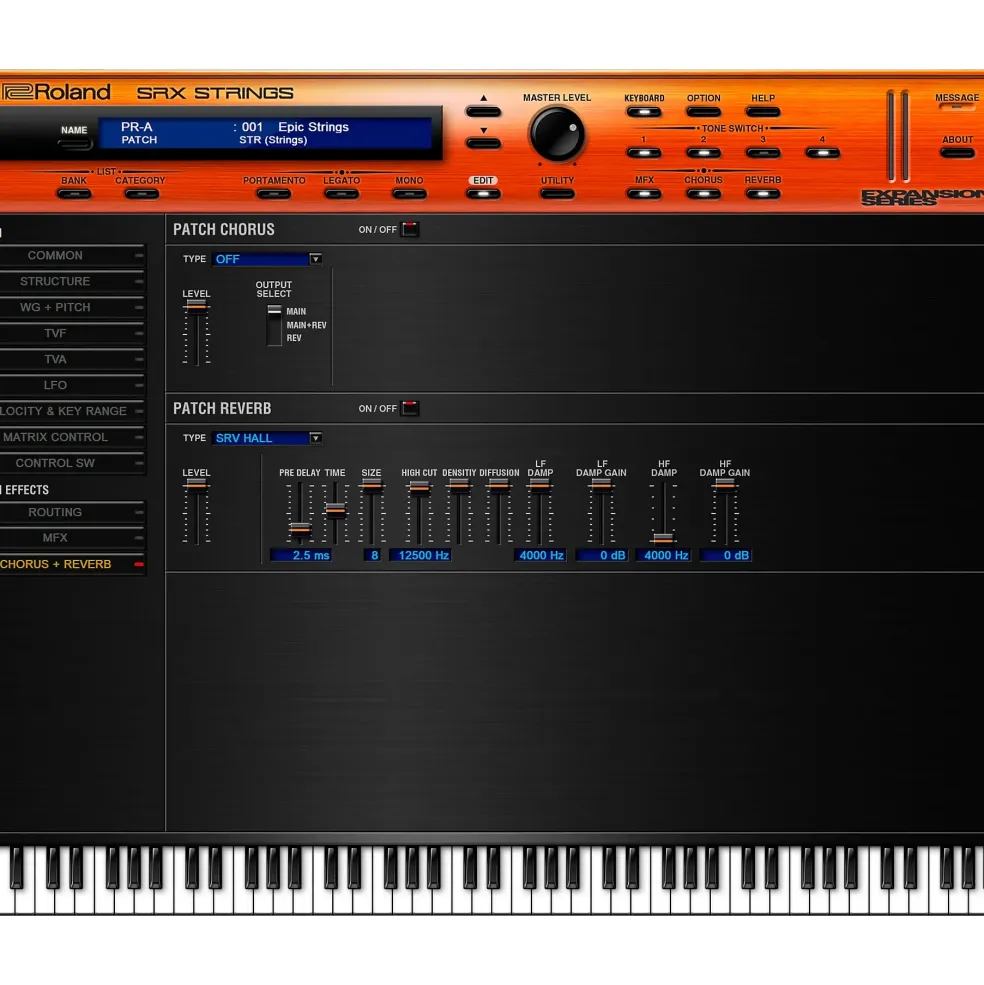Toggle Tone Switch 1
The image size is (984, 985).
(643, 153)
